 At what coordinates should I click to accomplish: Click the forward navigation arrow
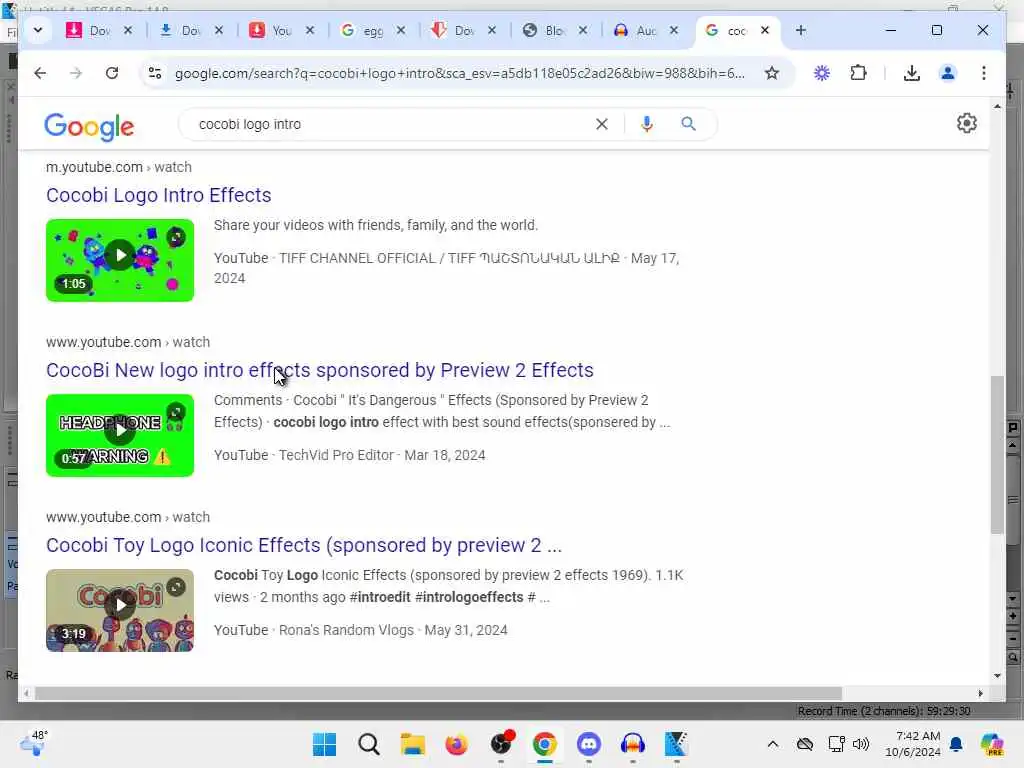[x=76, y=73]
